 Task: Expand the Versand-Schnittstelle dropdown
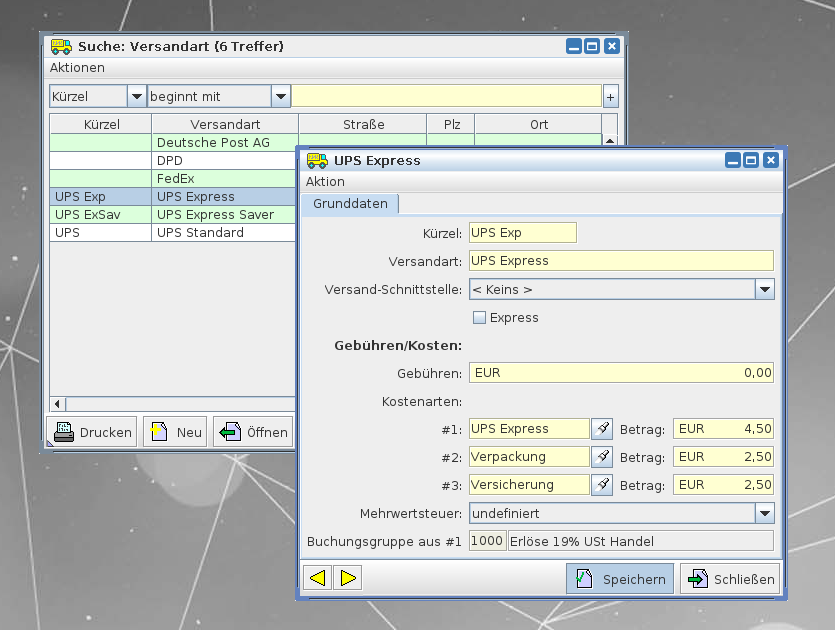coord(764,289)
